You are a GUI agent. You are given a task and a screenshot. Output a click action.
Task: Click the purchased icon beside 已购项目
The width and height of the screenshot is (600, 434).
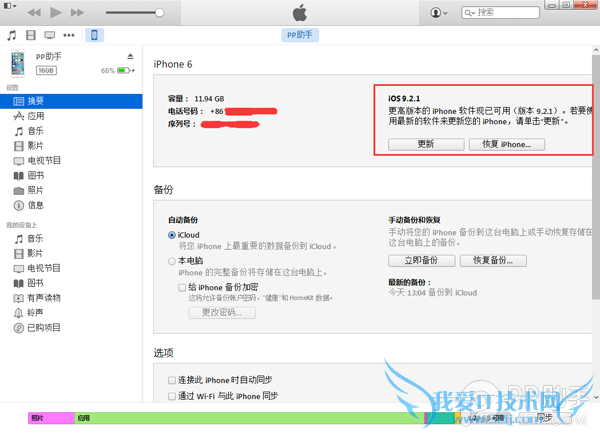(x=19, y=328)
